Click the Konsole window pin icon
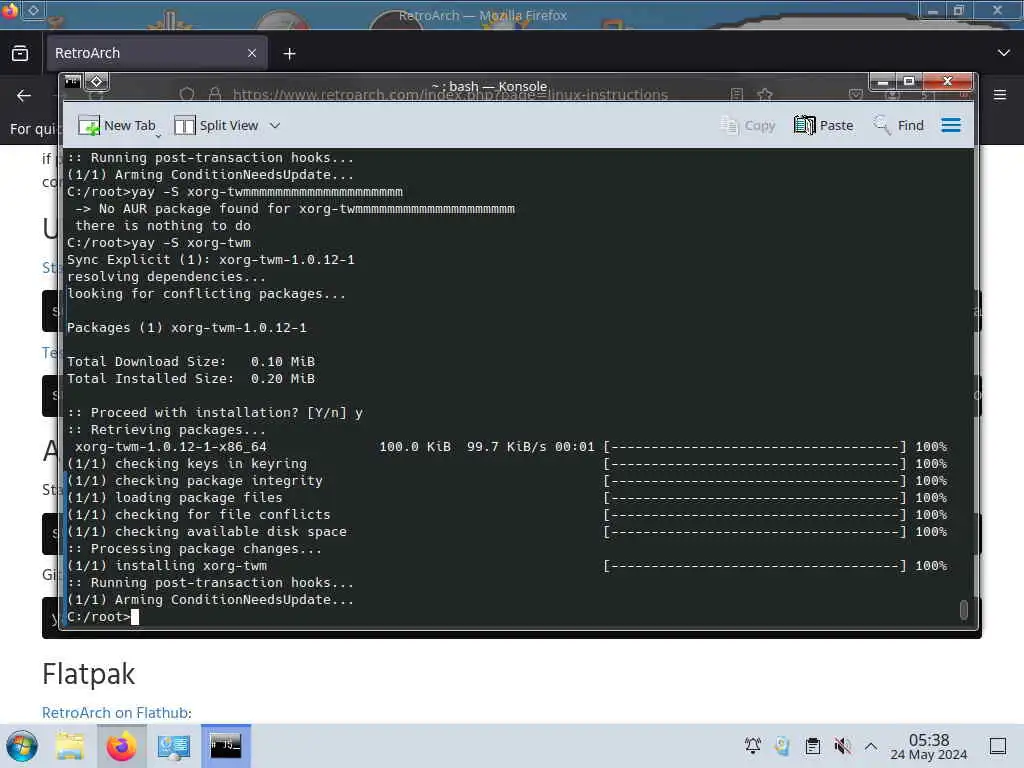1024x768 pixels. click(97, 82)
